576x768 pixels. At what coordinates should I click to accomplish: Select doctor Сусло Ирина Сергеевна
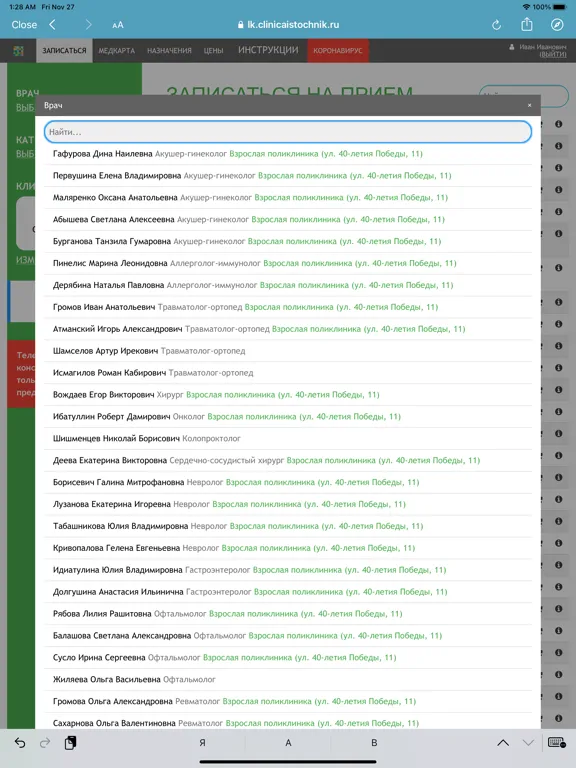pyautogui.click(x=288, y=658)
